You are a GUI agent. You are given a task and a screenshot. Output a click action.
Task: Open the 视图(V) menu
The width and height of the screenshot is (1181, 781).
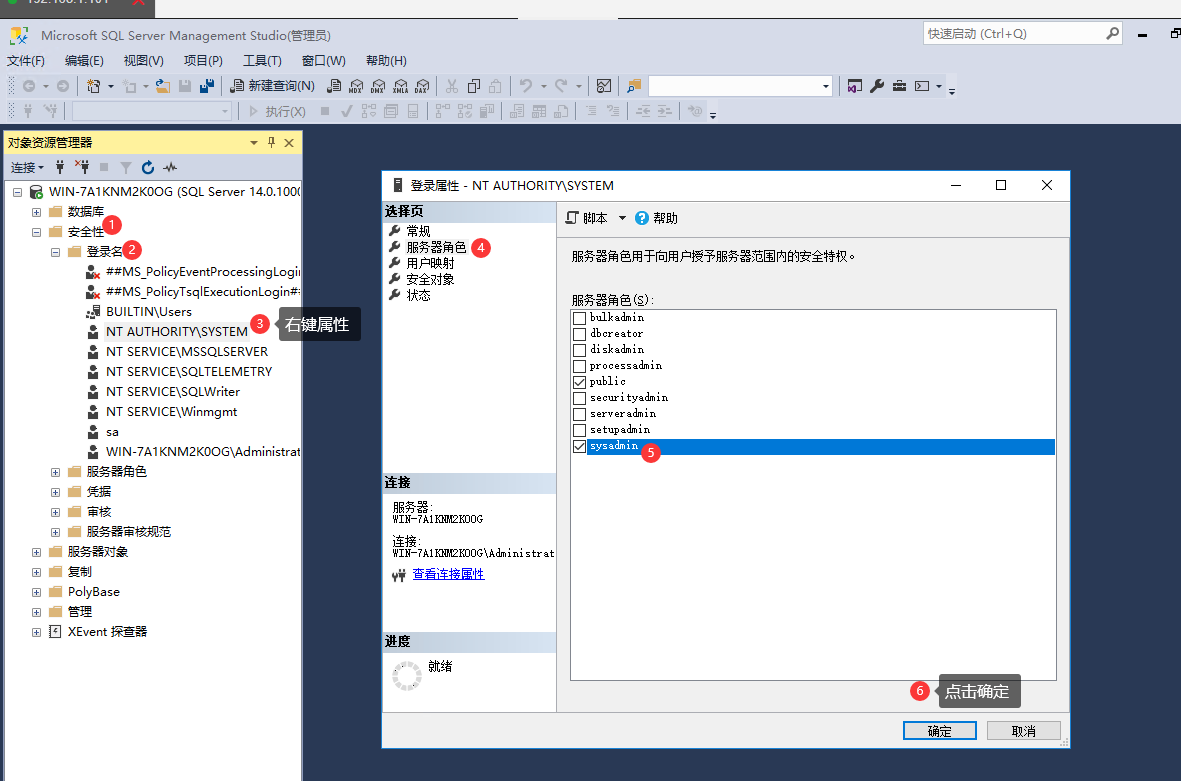coord(143,60)
